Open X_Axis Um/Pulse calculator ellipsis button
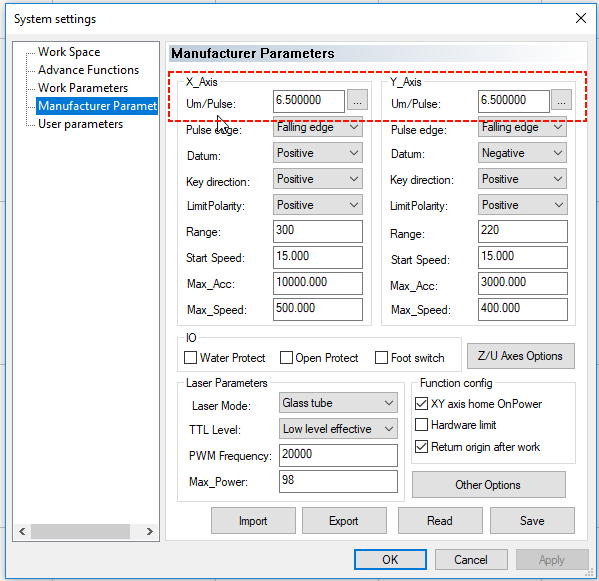This screenshot has height=581, width=599. 357,100
